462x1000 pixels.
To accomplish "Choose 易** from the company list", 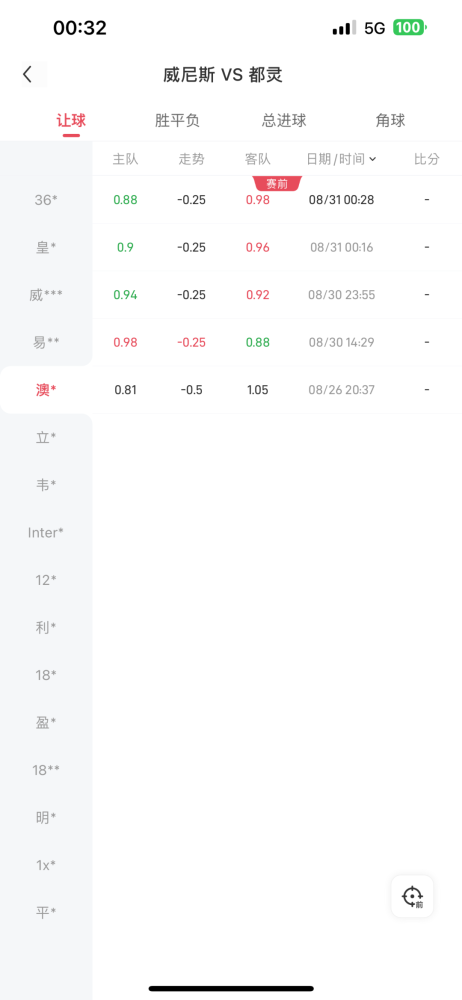I will (46, 342).
